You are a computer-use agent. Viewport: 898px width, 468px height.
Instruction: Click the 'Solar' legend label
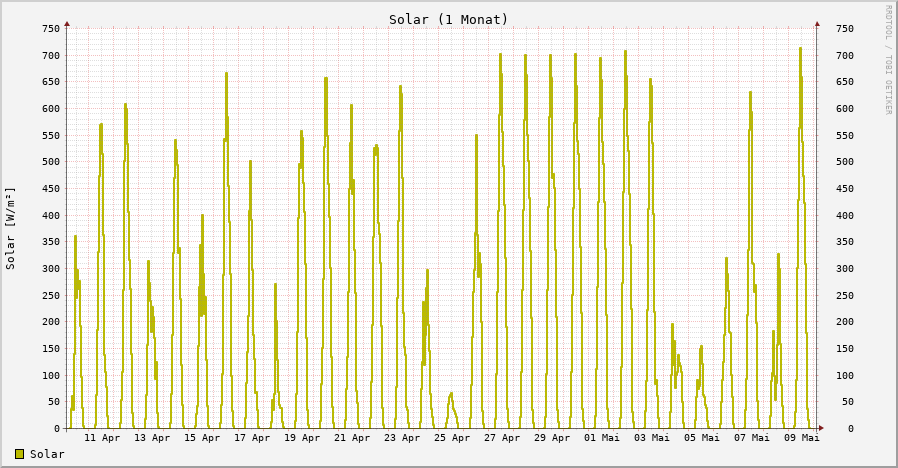coord(47,454)
